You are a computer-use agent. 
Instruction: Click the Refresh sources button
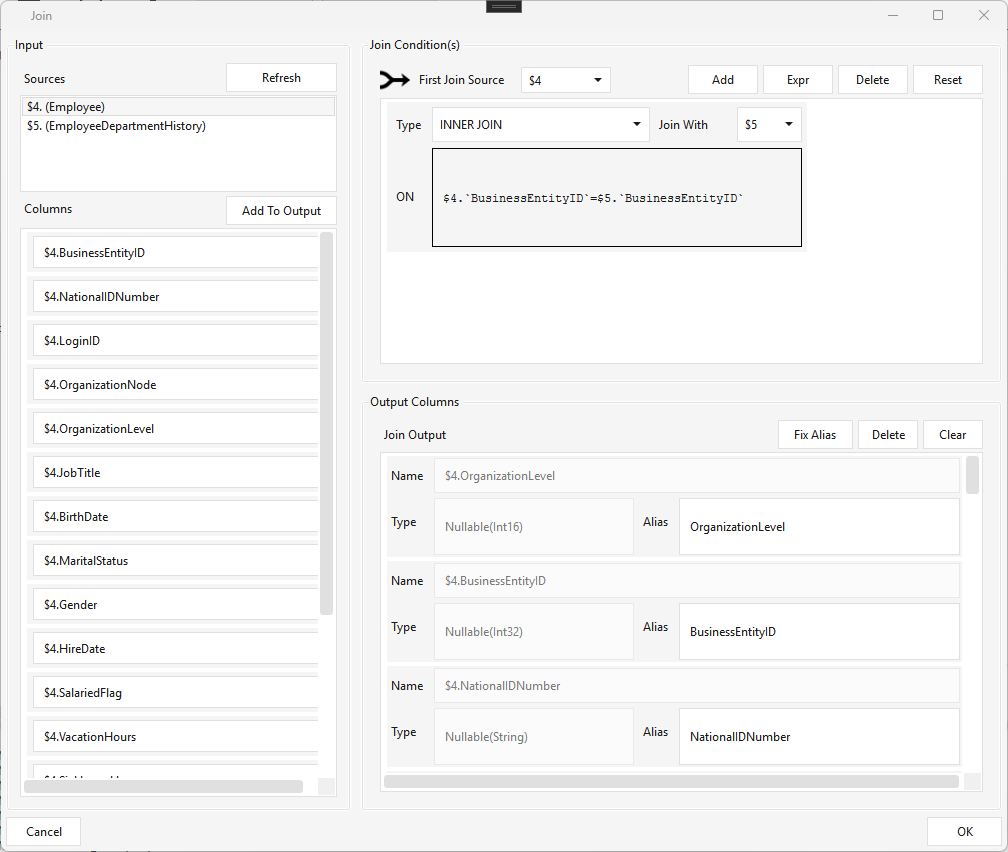(281, 78)
